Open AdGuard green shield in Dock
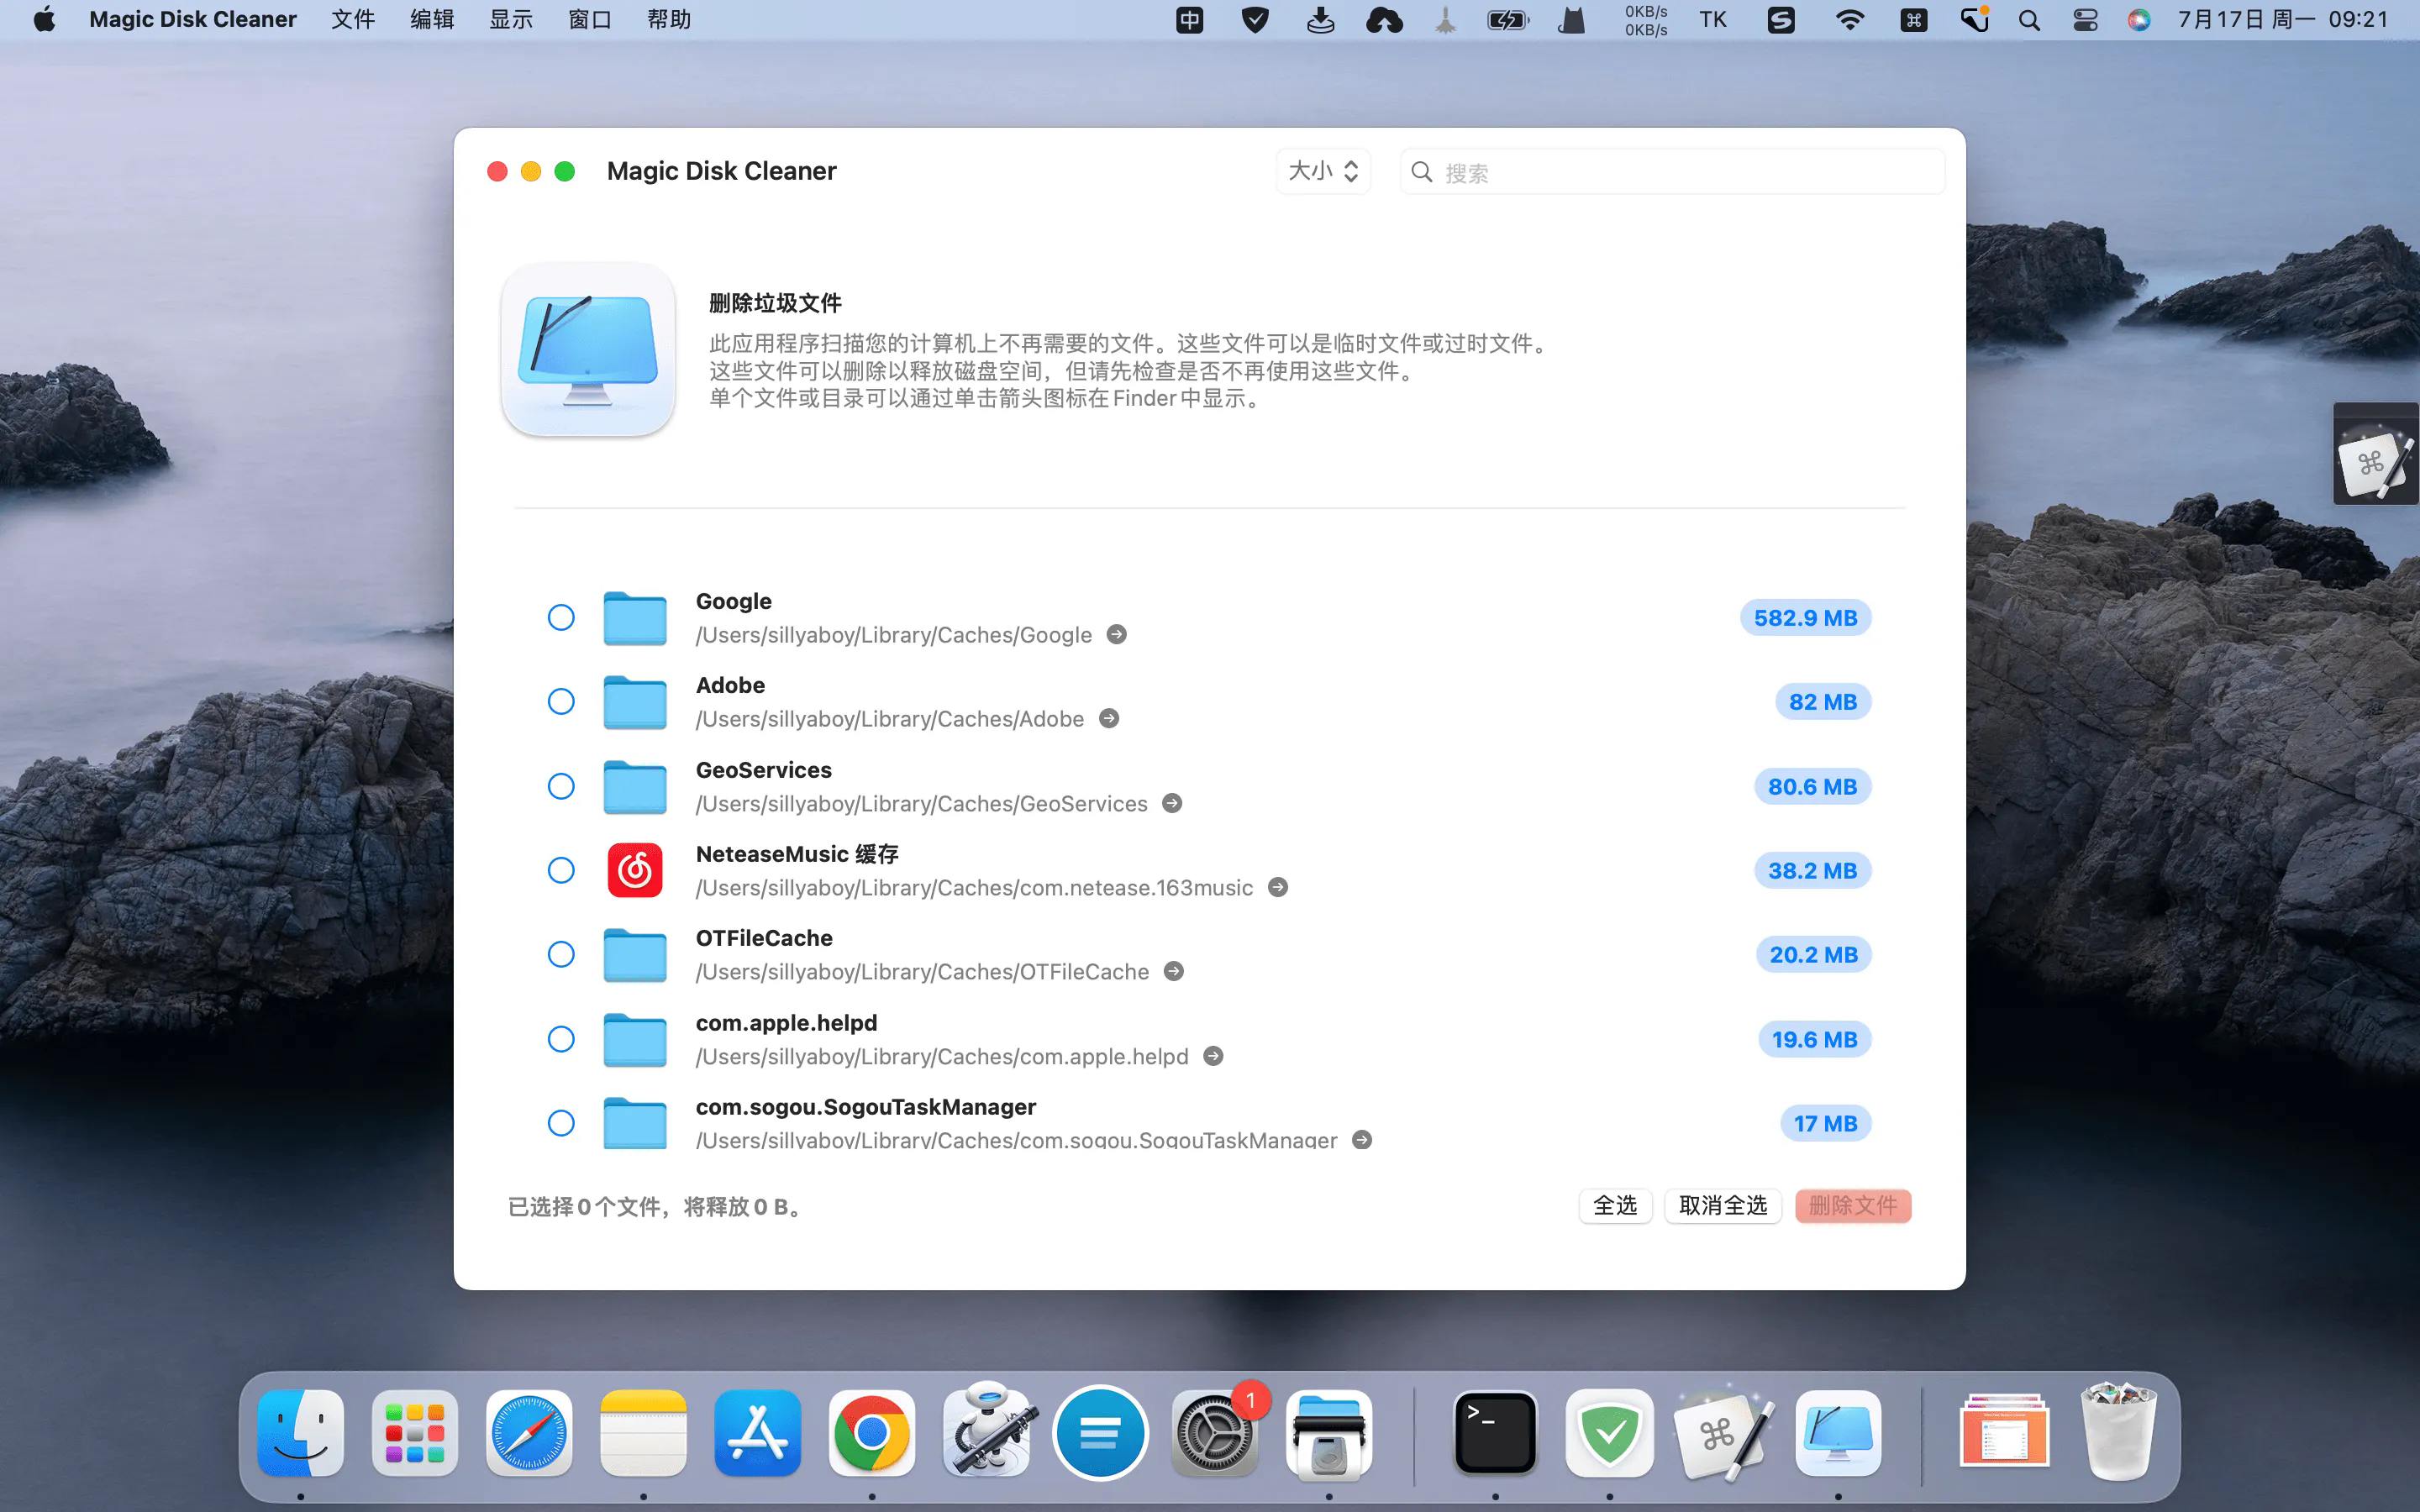 coord(1609,1433)
